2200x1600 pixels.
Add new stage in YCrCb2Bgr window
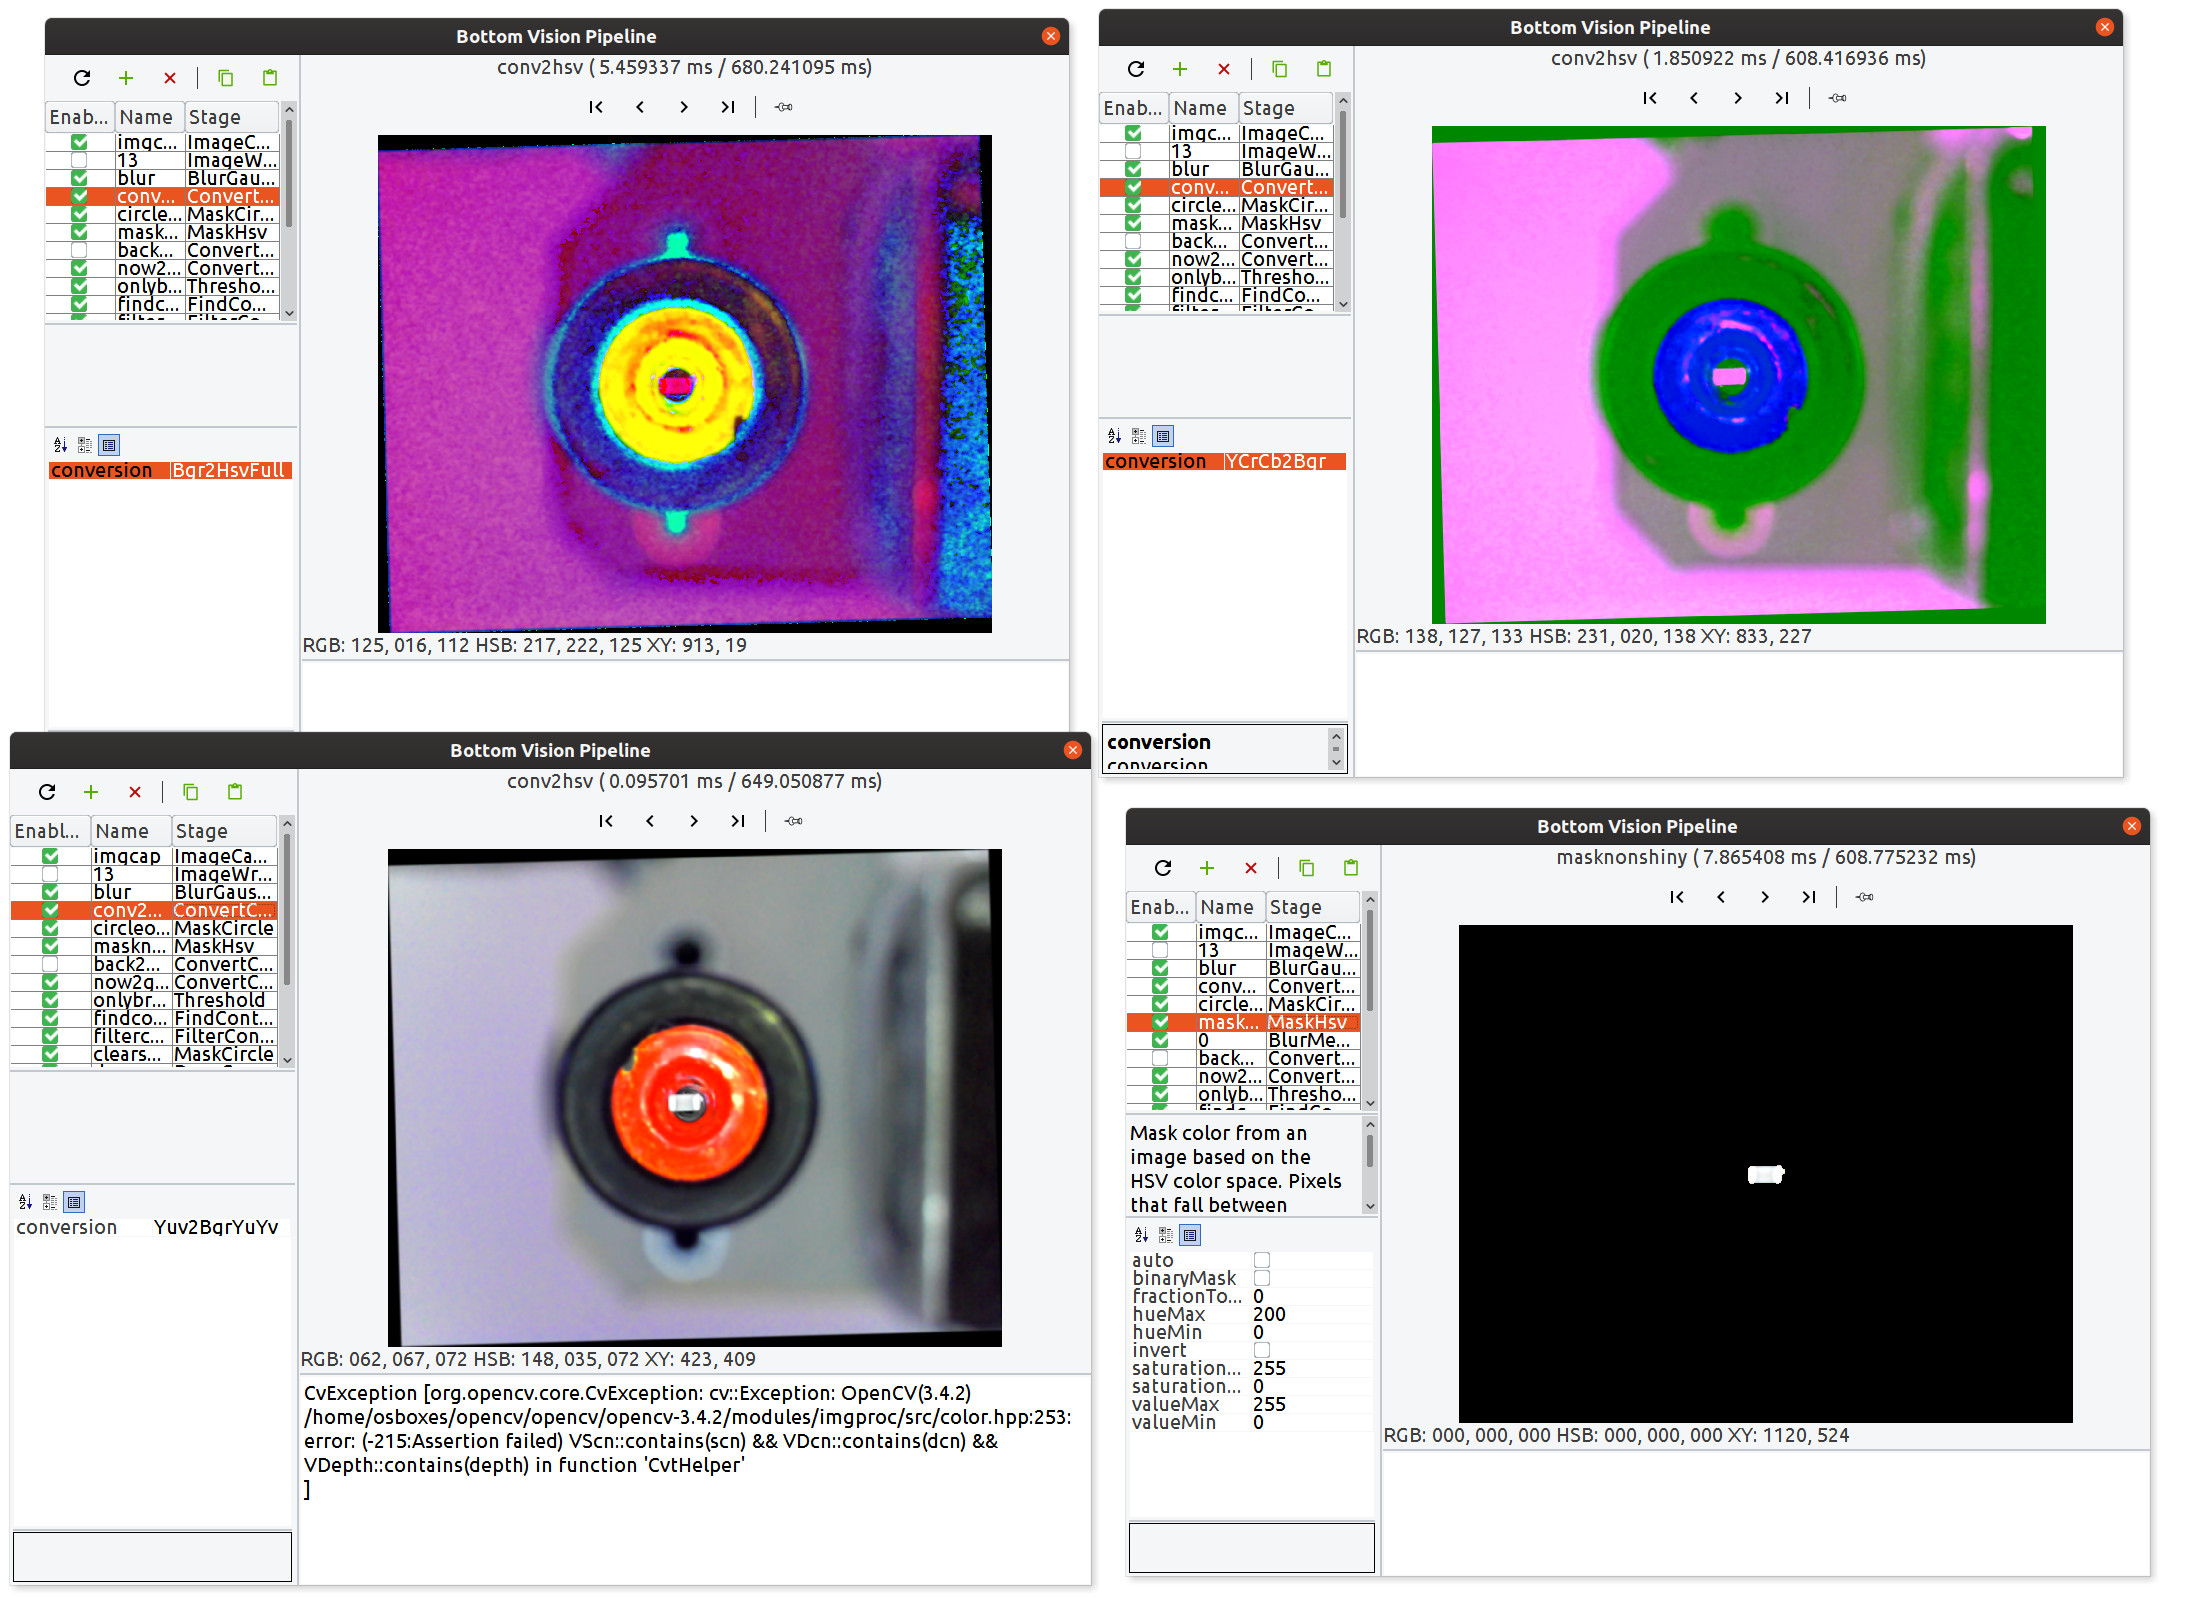coord(1180,69)
